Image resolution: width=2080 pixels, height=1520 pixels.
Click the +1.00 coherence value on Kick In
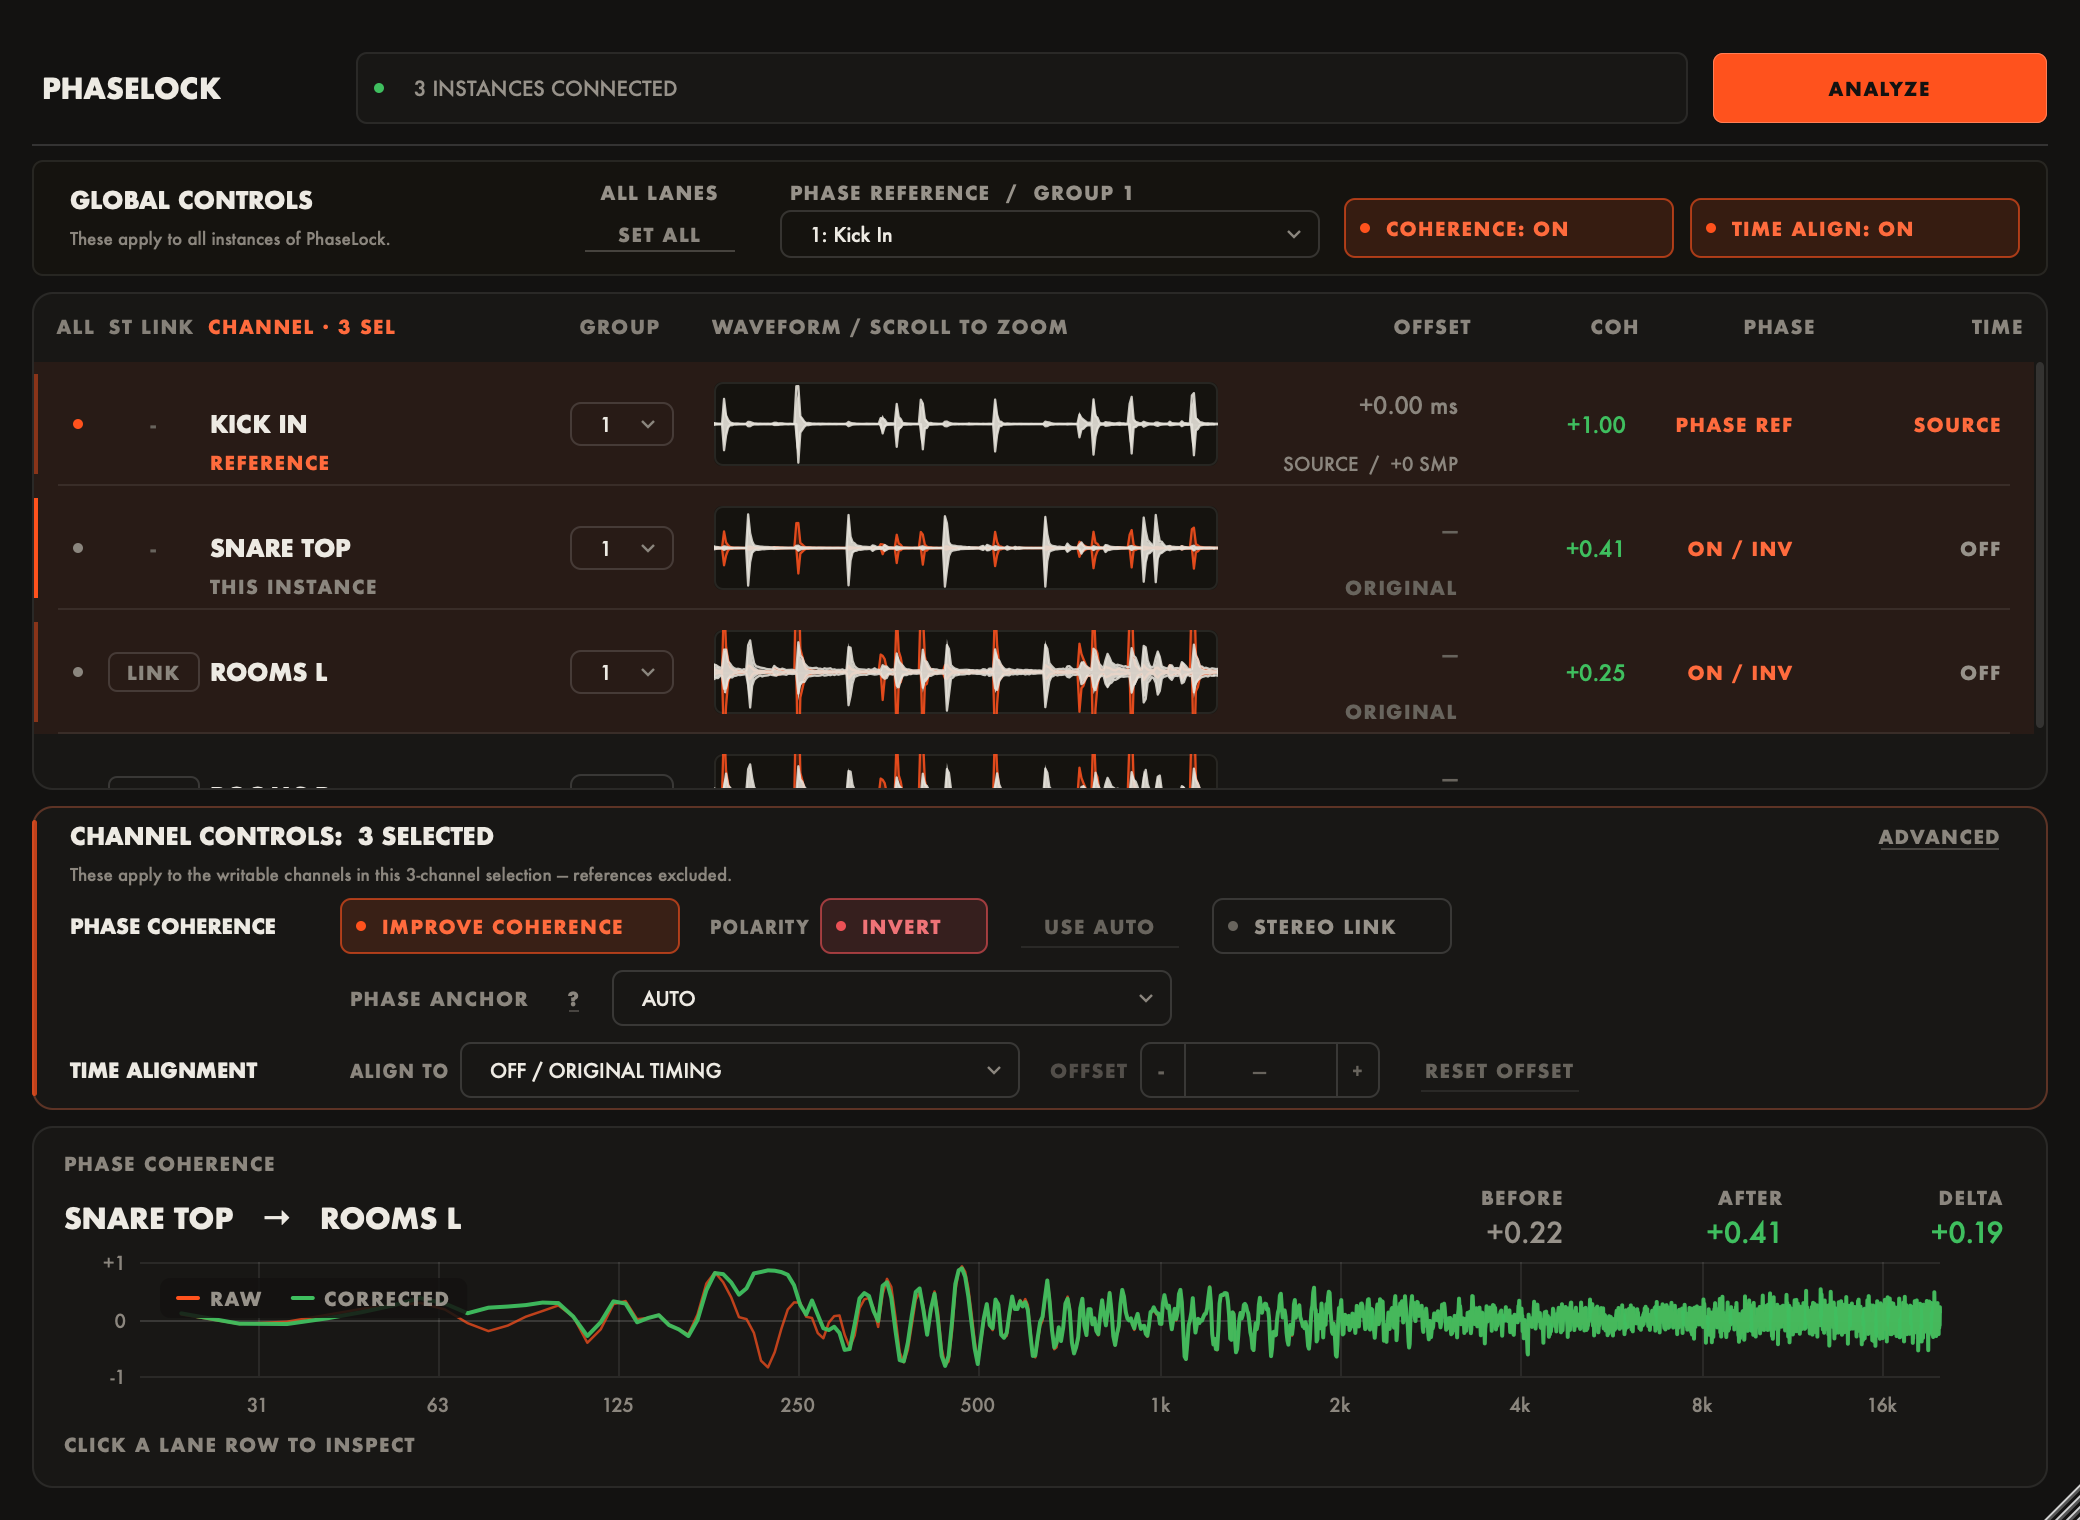[x=1595, y=425]
